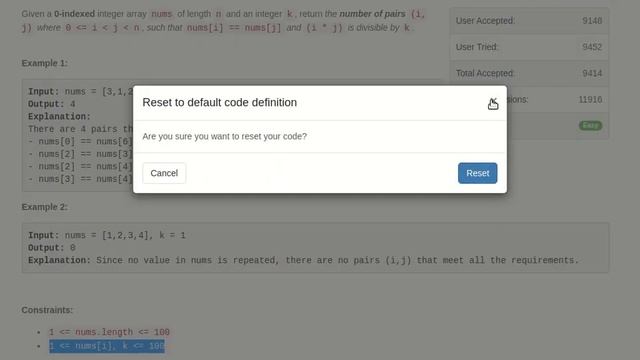
Task: Click the Example 2 explanation sentence
Action: pos(337,260)
